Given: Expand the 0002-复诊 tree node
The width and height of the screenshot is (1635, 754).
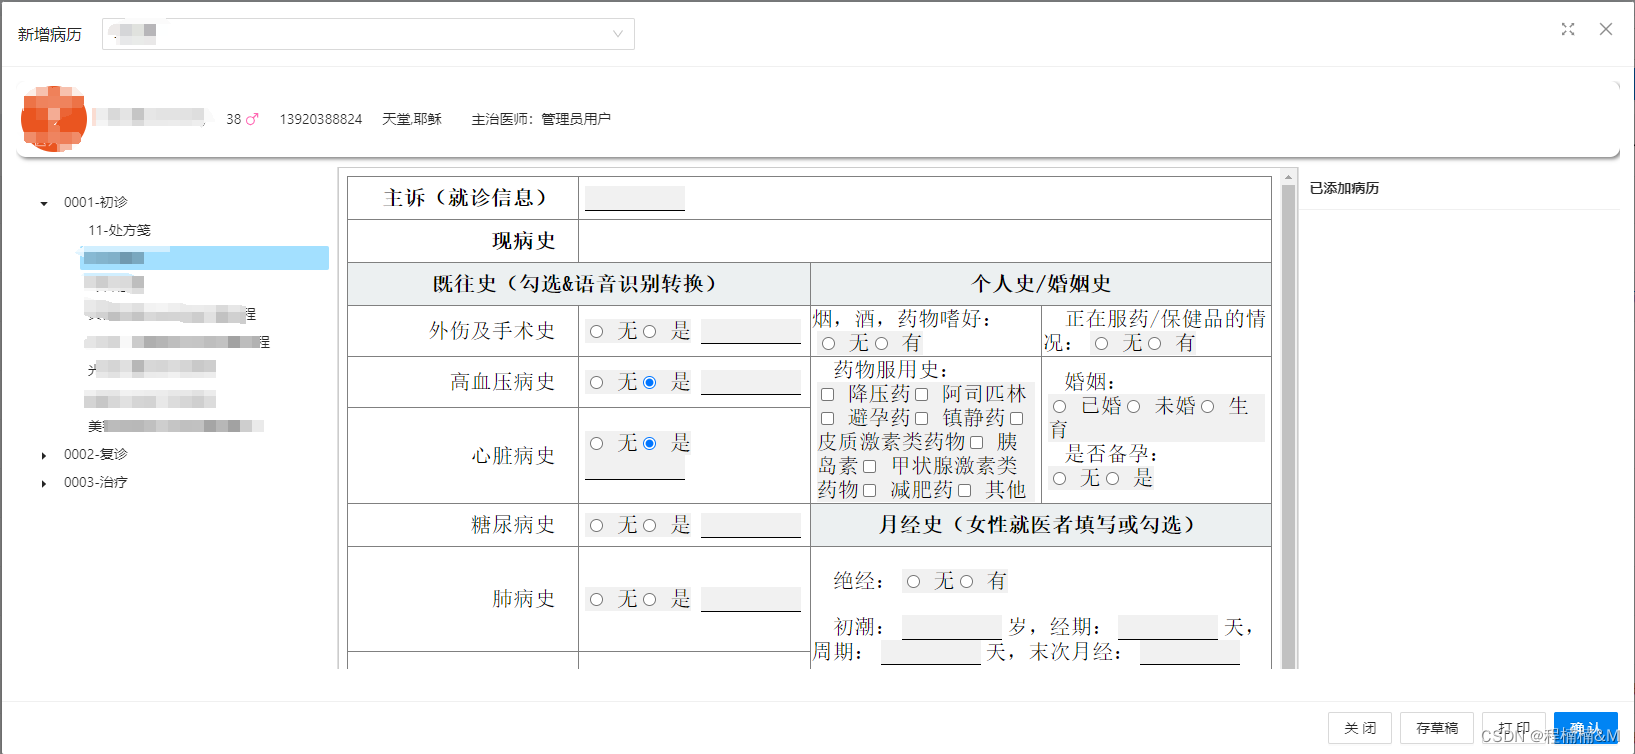Looking at the screenshot, I should 44,455.
